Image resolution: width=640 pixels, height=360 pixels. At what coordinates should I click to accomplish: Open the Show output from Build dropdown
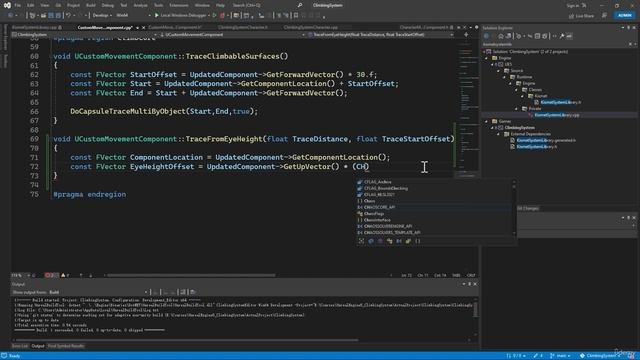tap(98, 292)
